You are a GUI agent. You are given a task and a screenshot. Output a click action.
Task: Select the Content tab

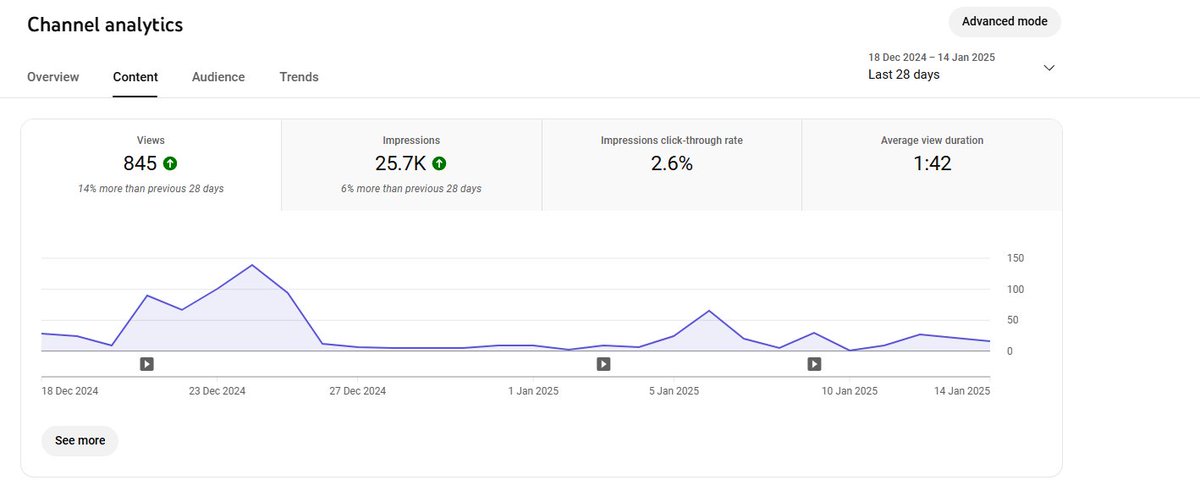(x=135, y=77)
